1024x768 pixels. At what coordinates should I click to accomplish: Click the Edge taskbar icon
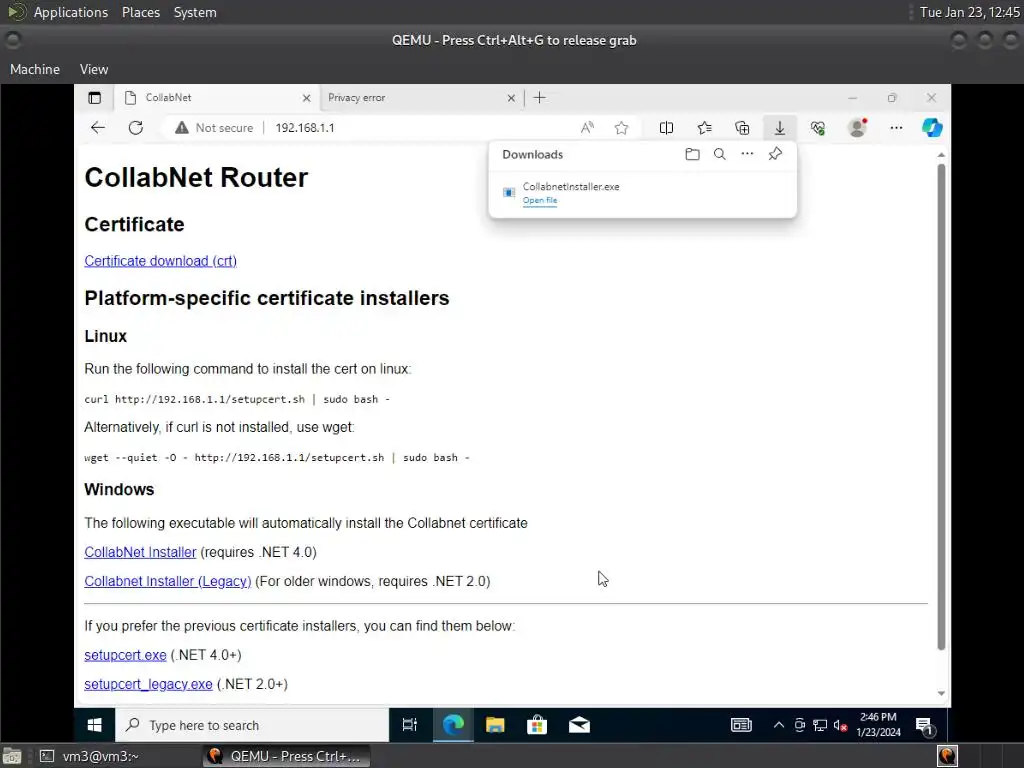453,725
